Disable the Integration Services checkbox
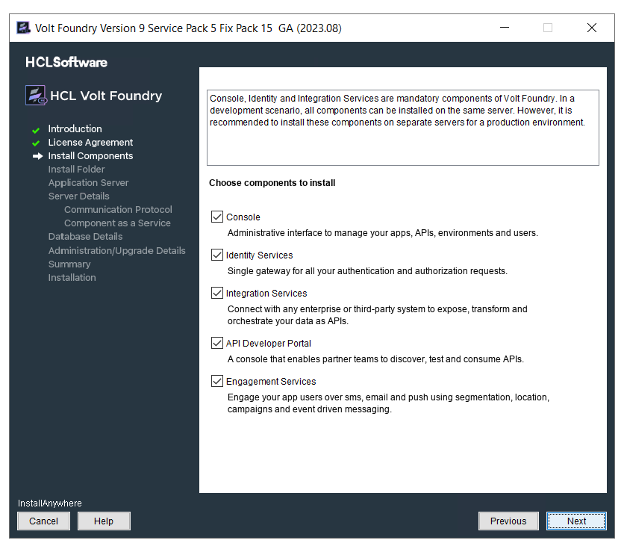 point(217,293)
